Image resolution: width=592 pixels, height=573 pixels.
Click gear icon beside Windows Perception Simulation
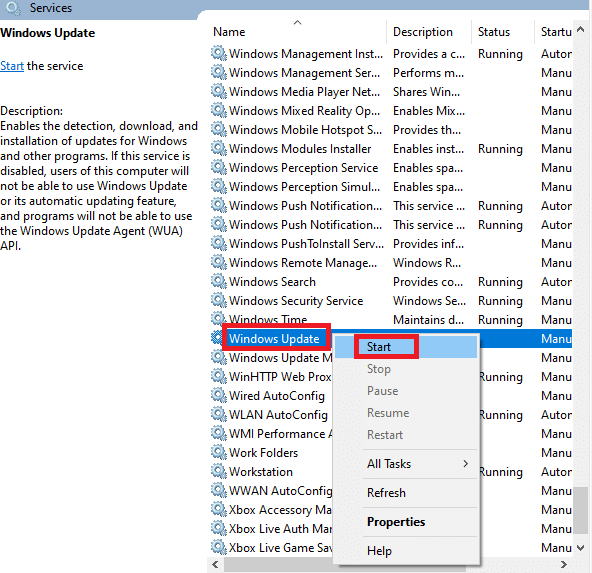coord(219,186)
